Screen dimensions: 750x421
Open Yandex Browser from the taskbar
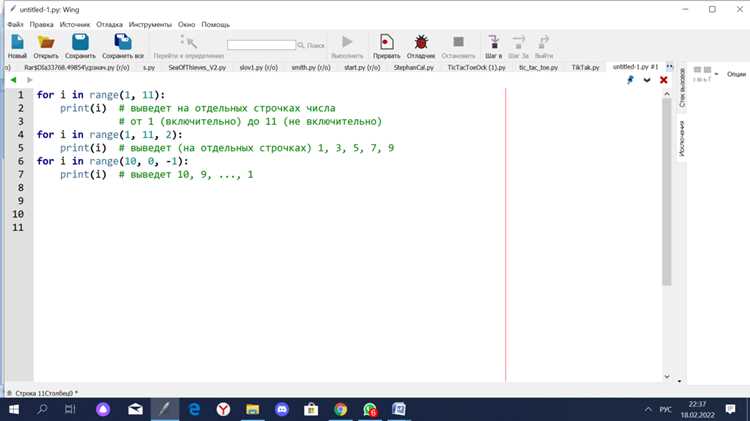(223, 410)
